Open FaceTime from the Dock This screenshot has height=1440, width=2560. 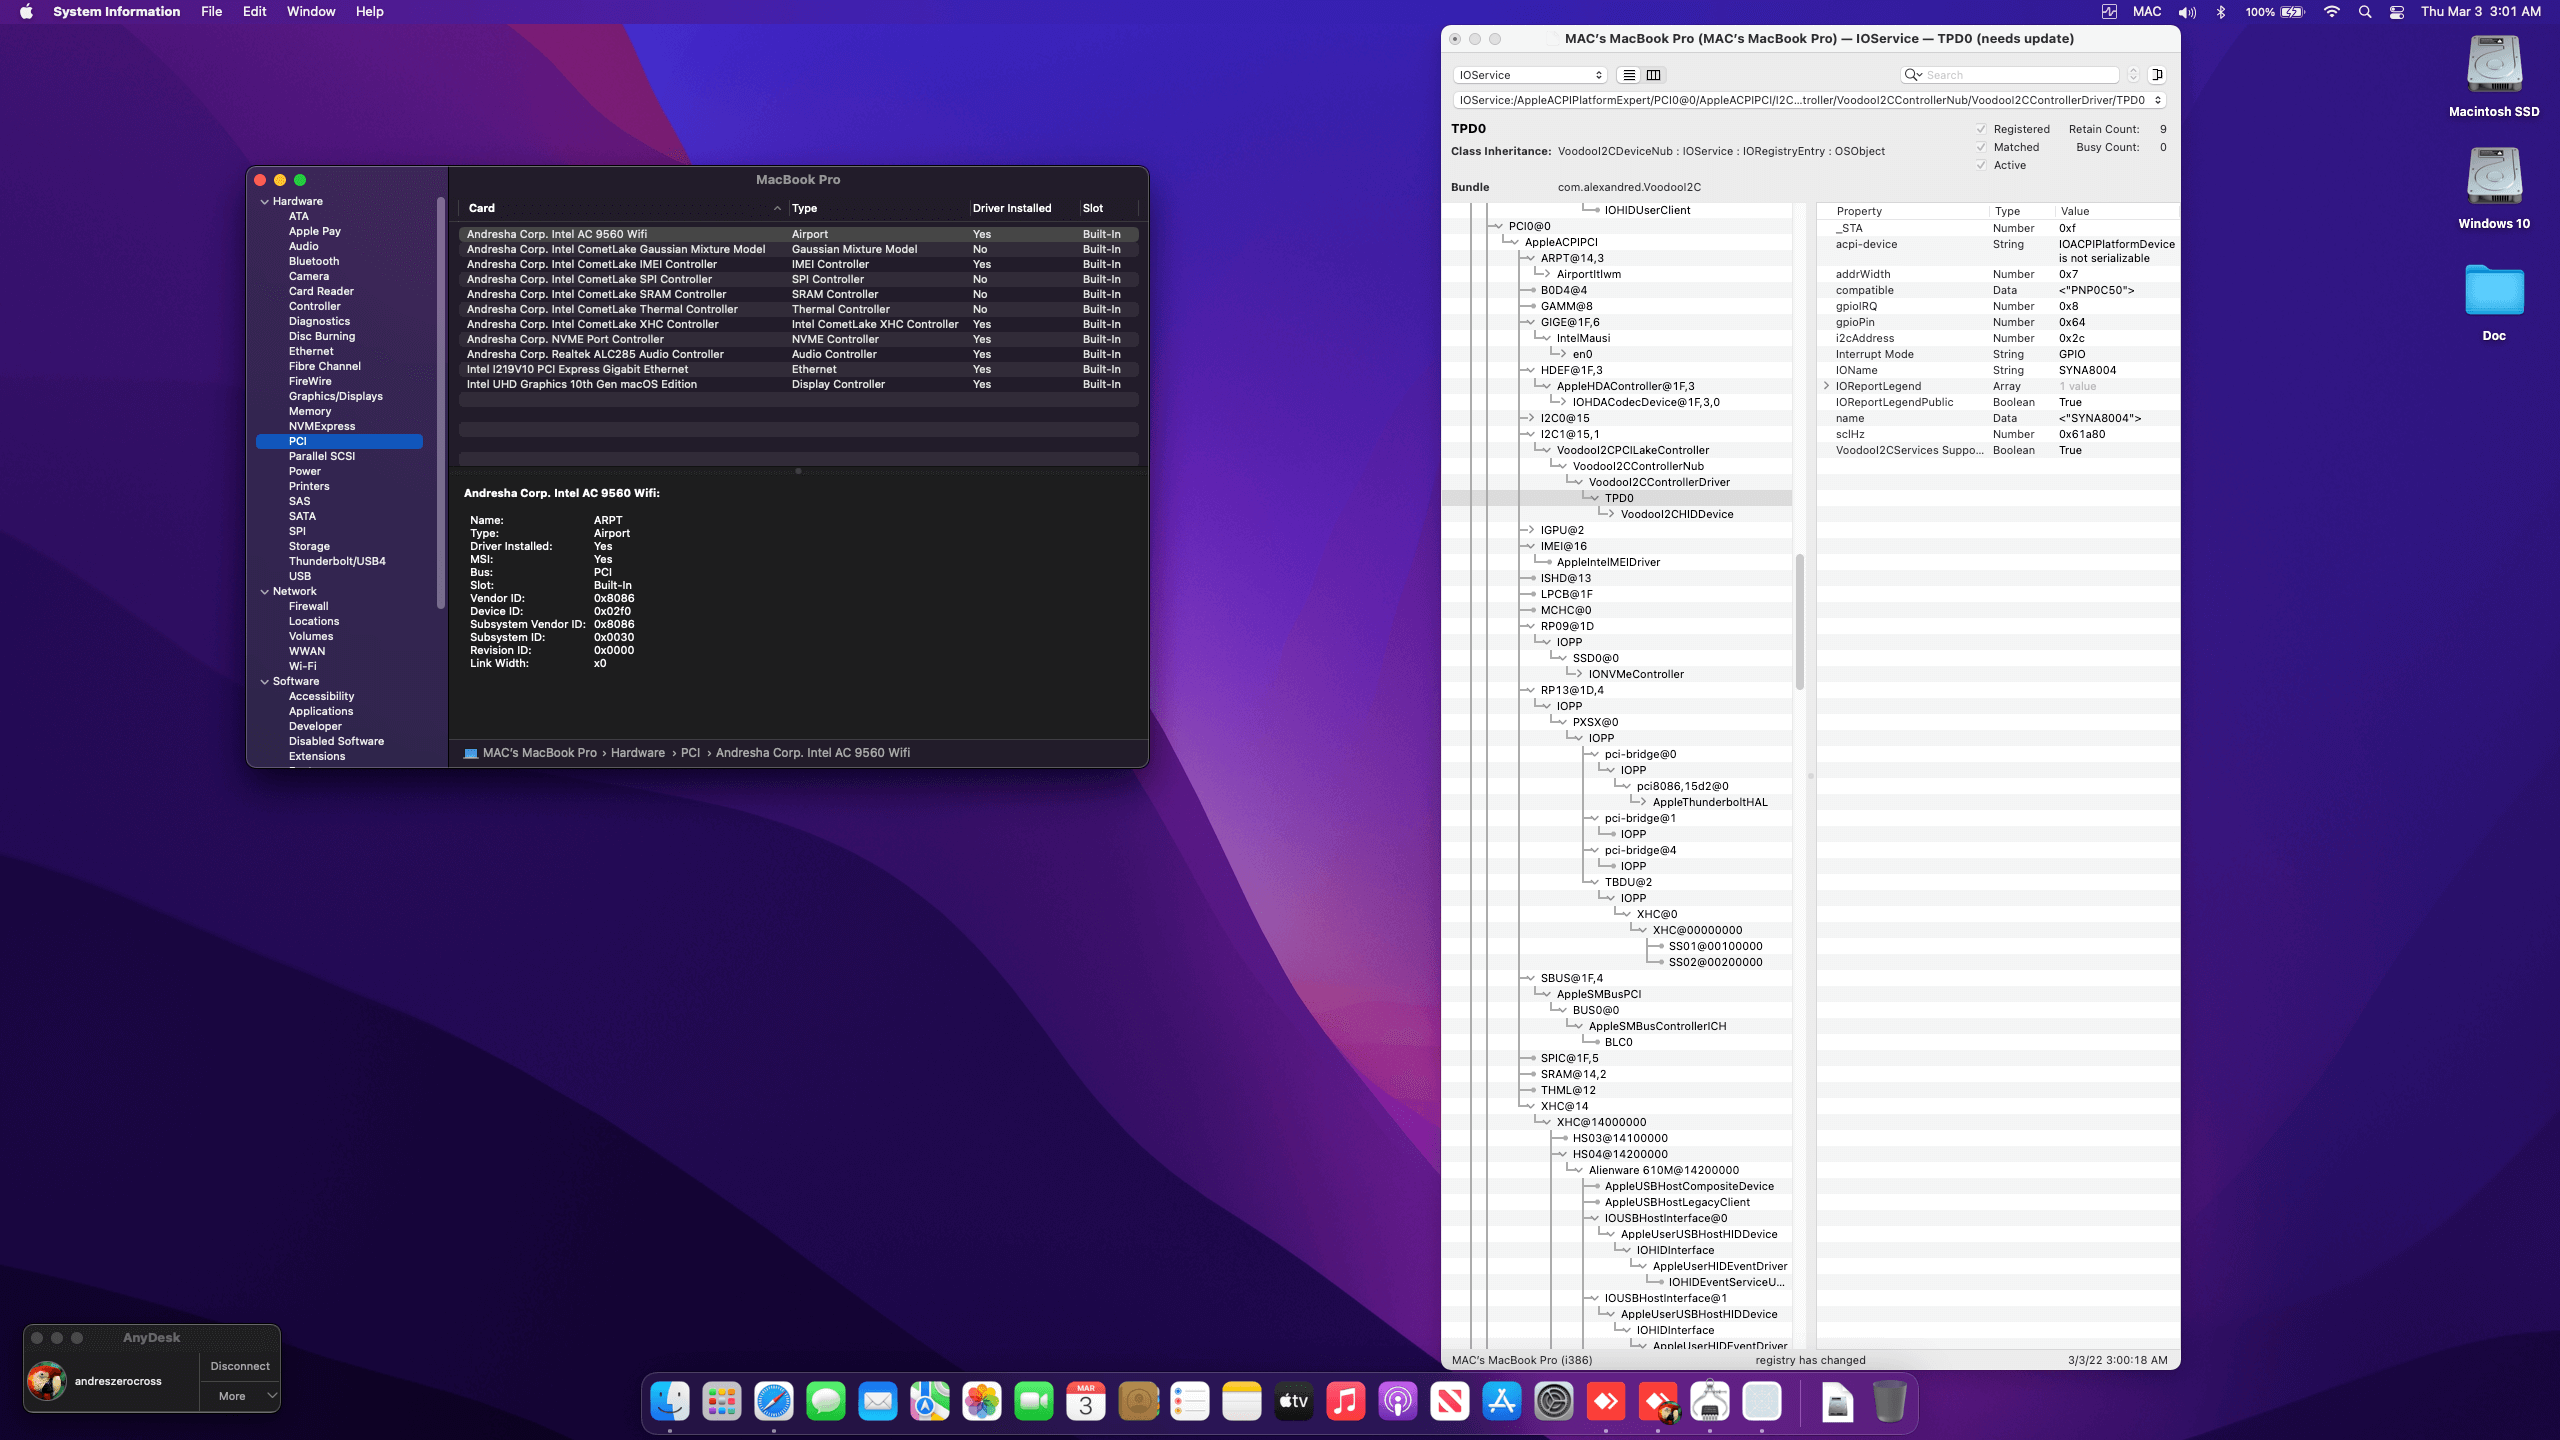click(x=1034, y=1402)
